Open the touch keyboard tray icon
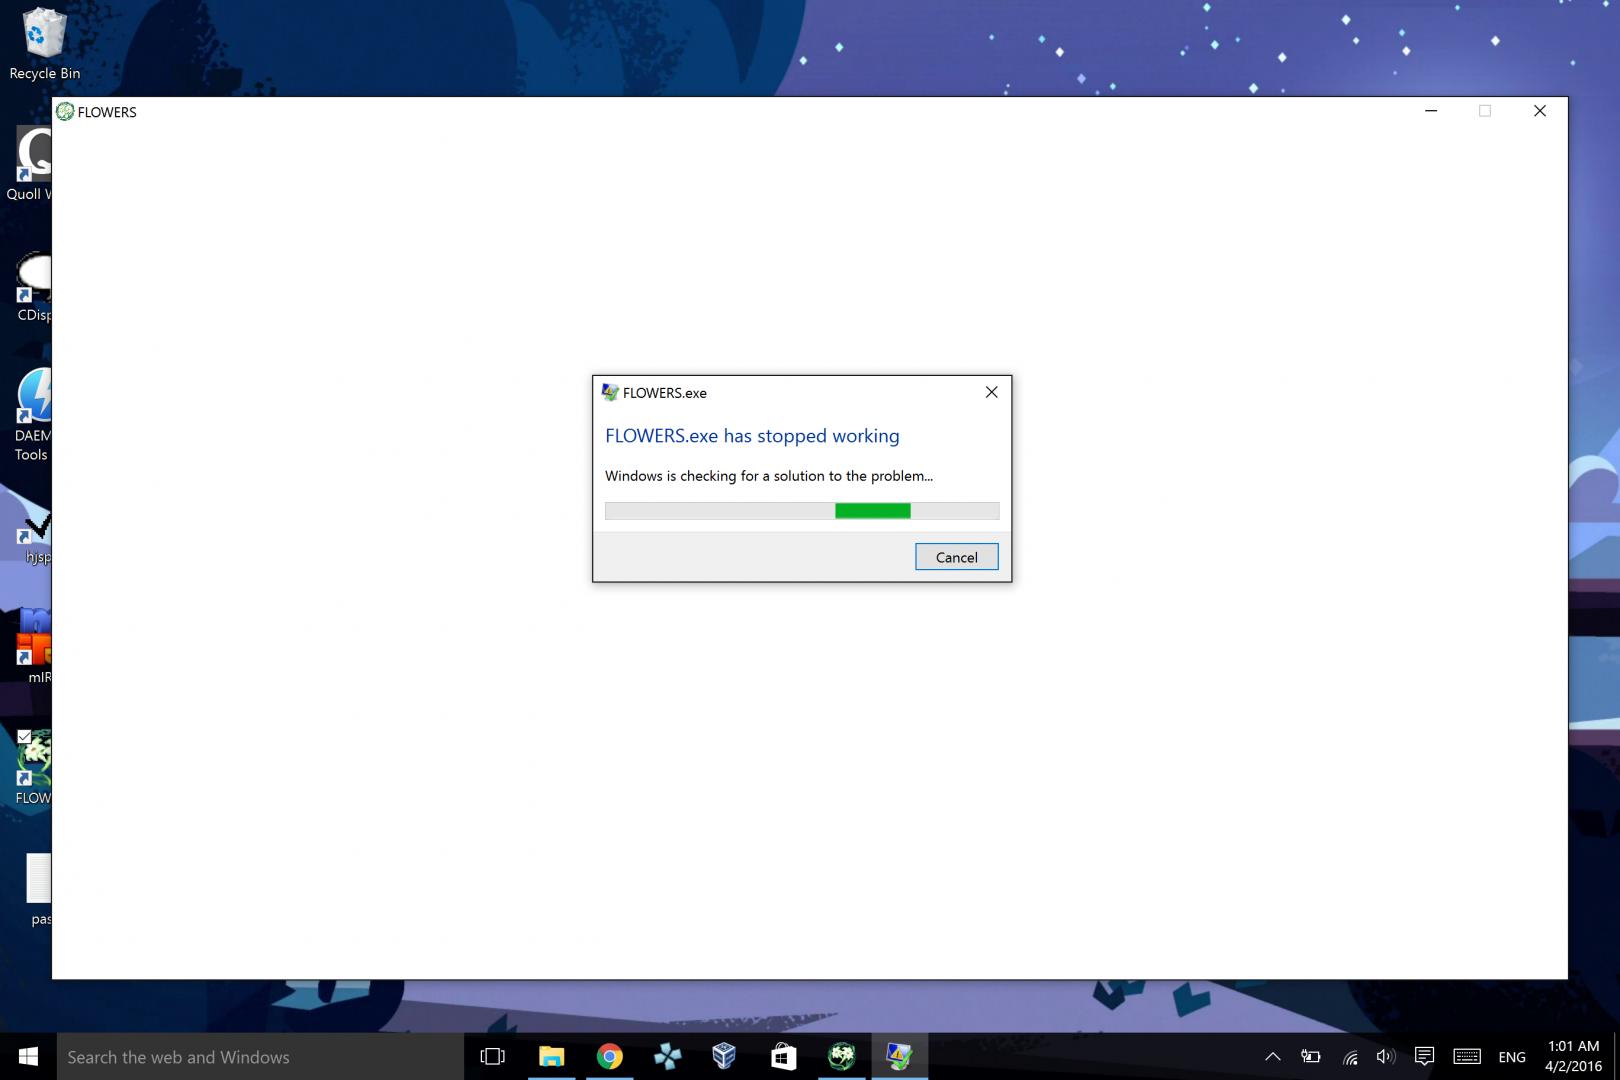The height and width of the screenshot is (1080, 1620). [1467, 1056]
